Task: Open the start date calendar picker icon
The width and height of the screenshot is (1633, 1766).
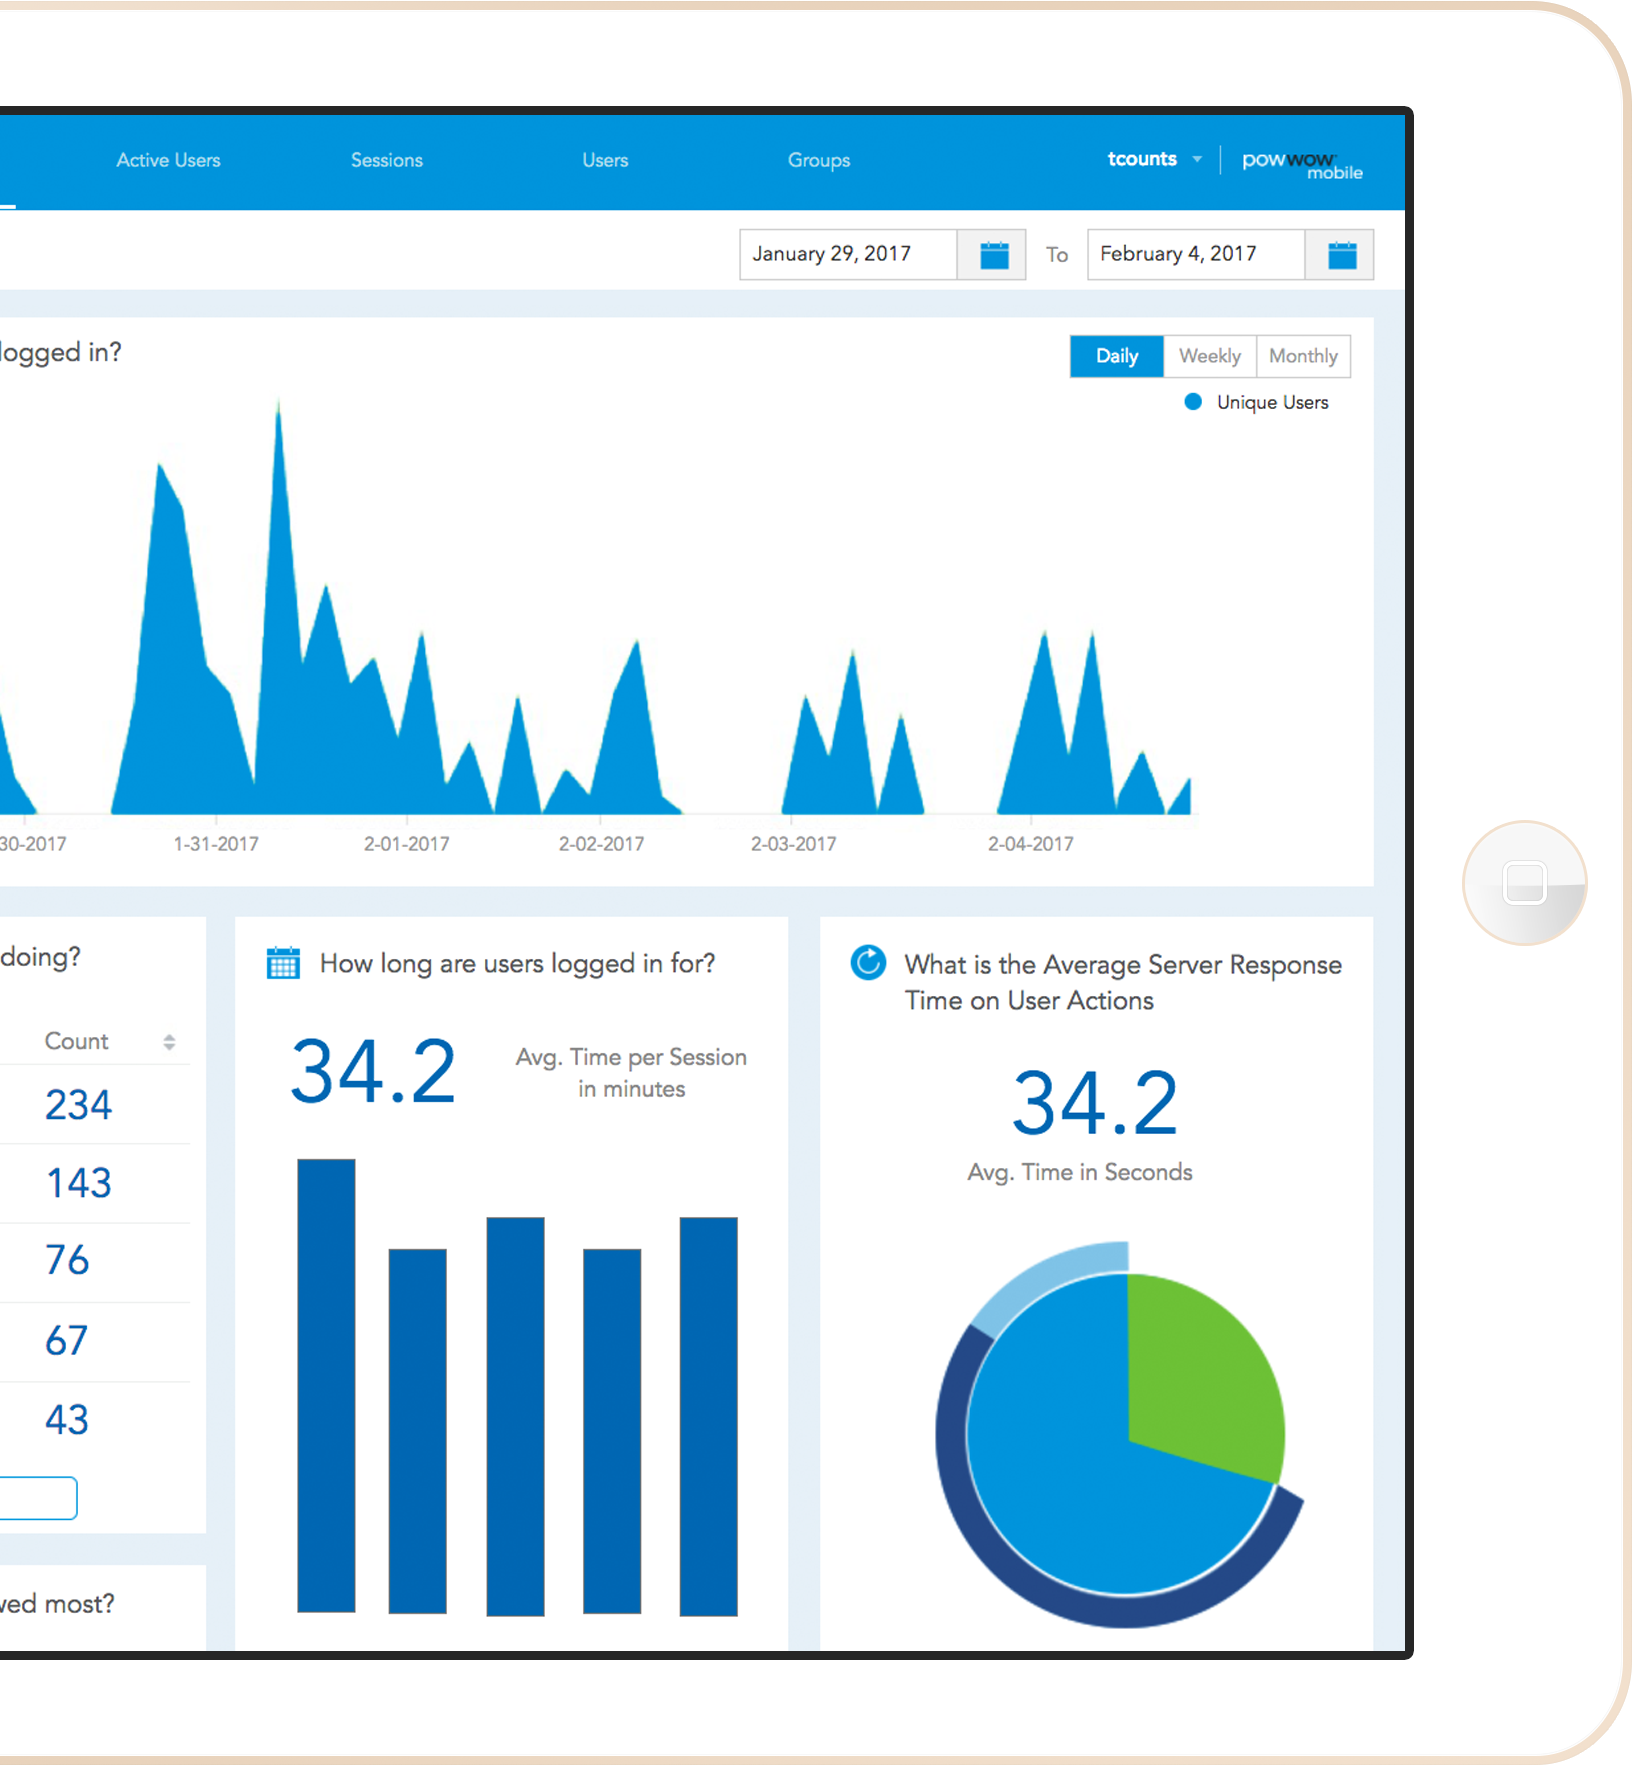Action: coord(993,255)
